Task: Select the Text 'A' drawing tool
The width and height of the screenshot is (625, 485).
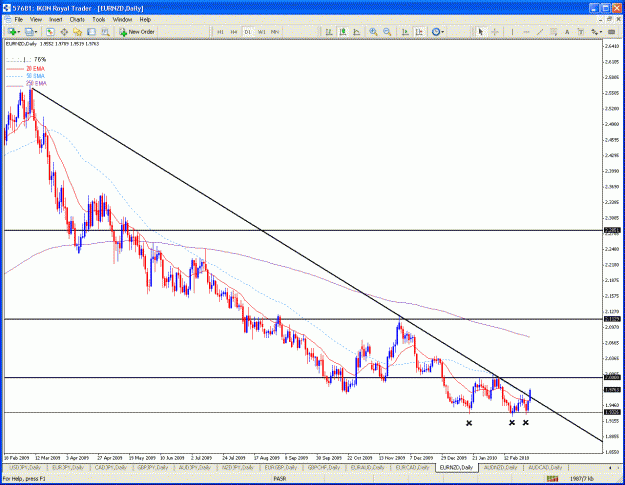Action: (x=567, y=32)
